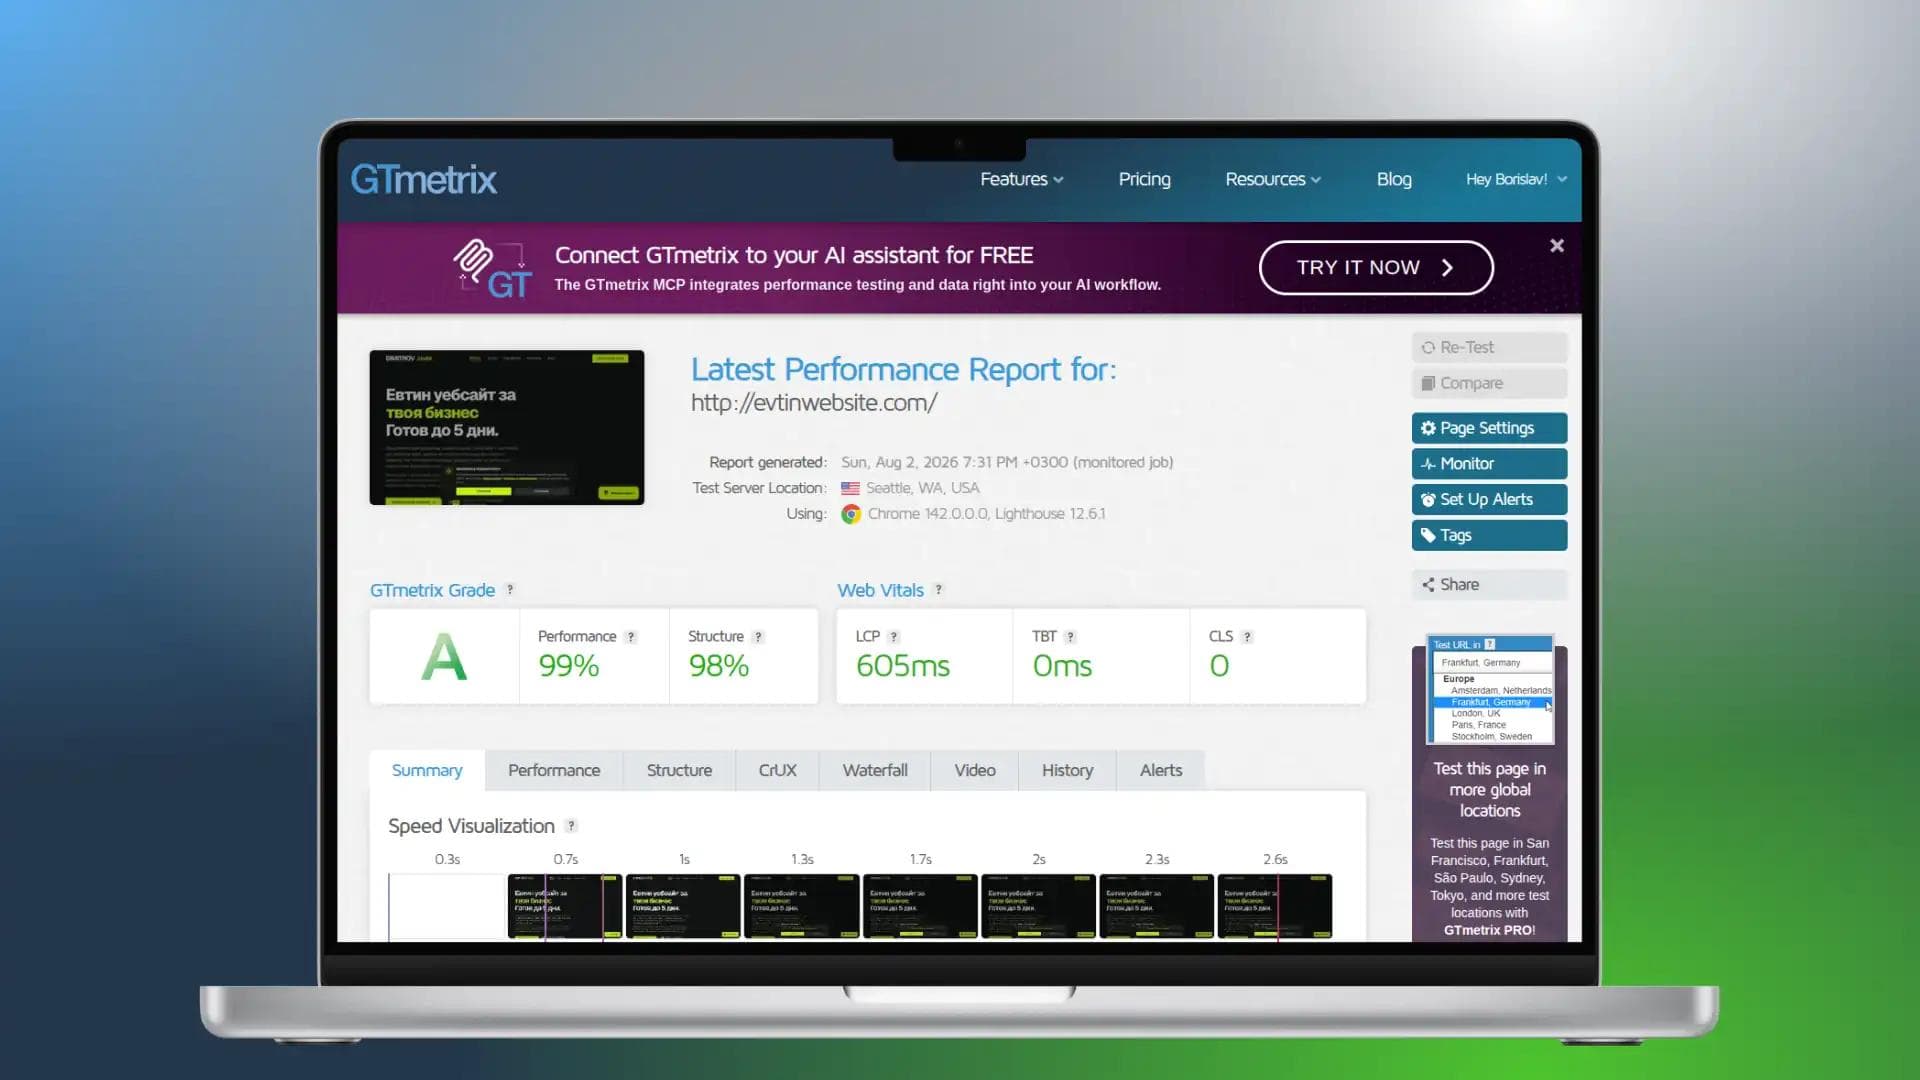Click the Monitor pulse icon

(1428, 464)
